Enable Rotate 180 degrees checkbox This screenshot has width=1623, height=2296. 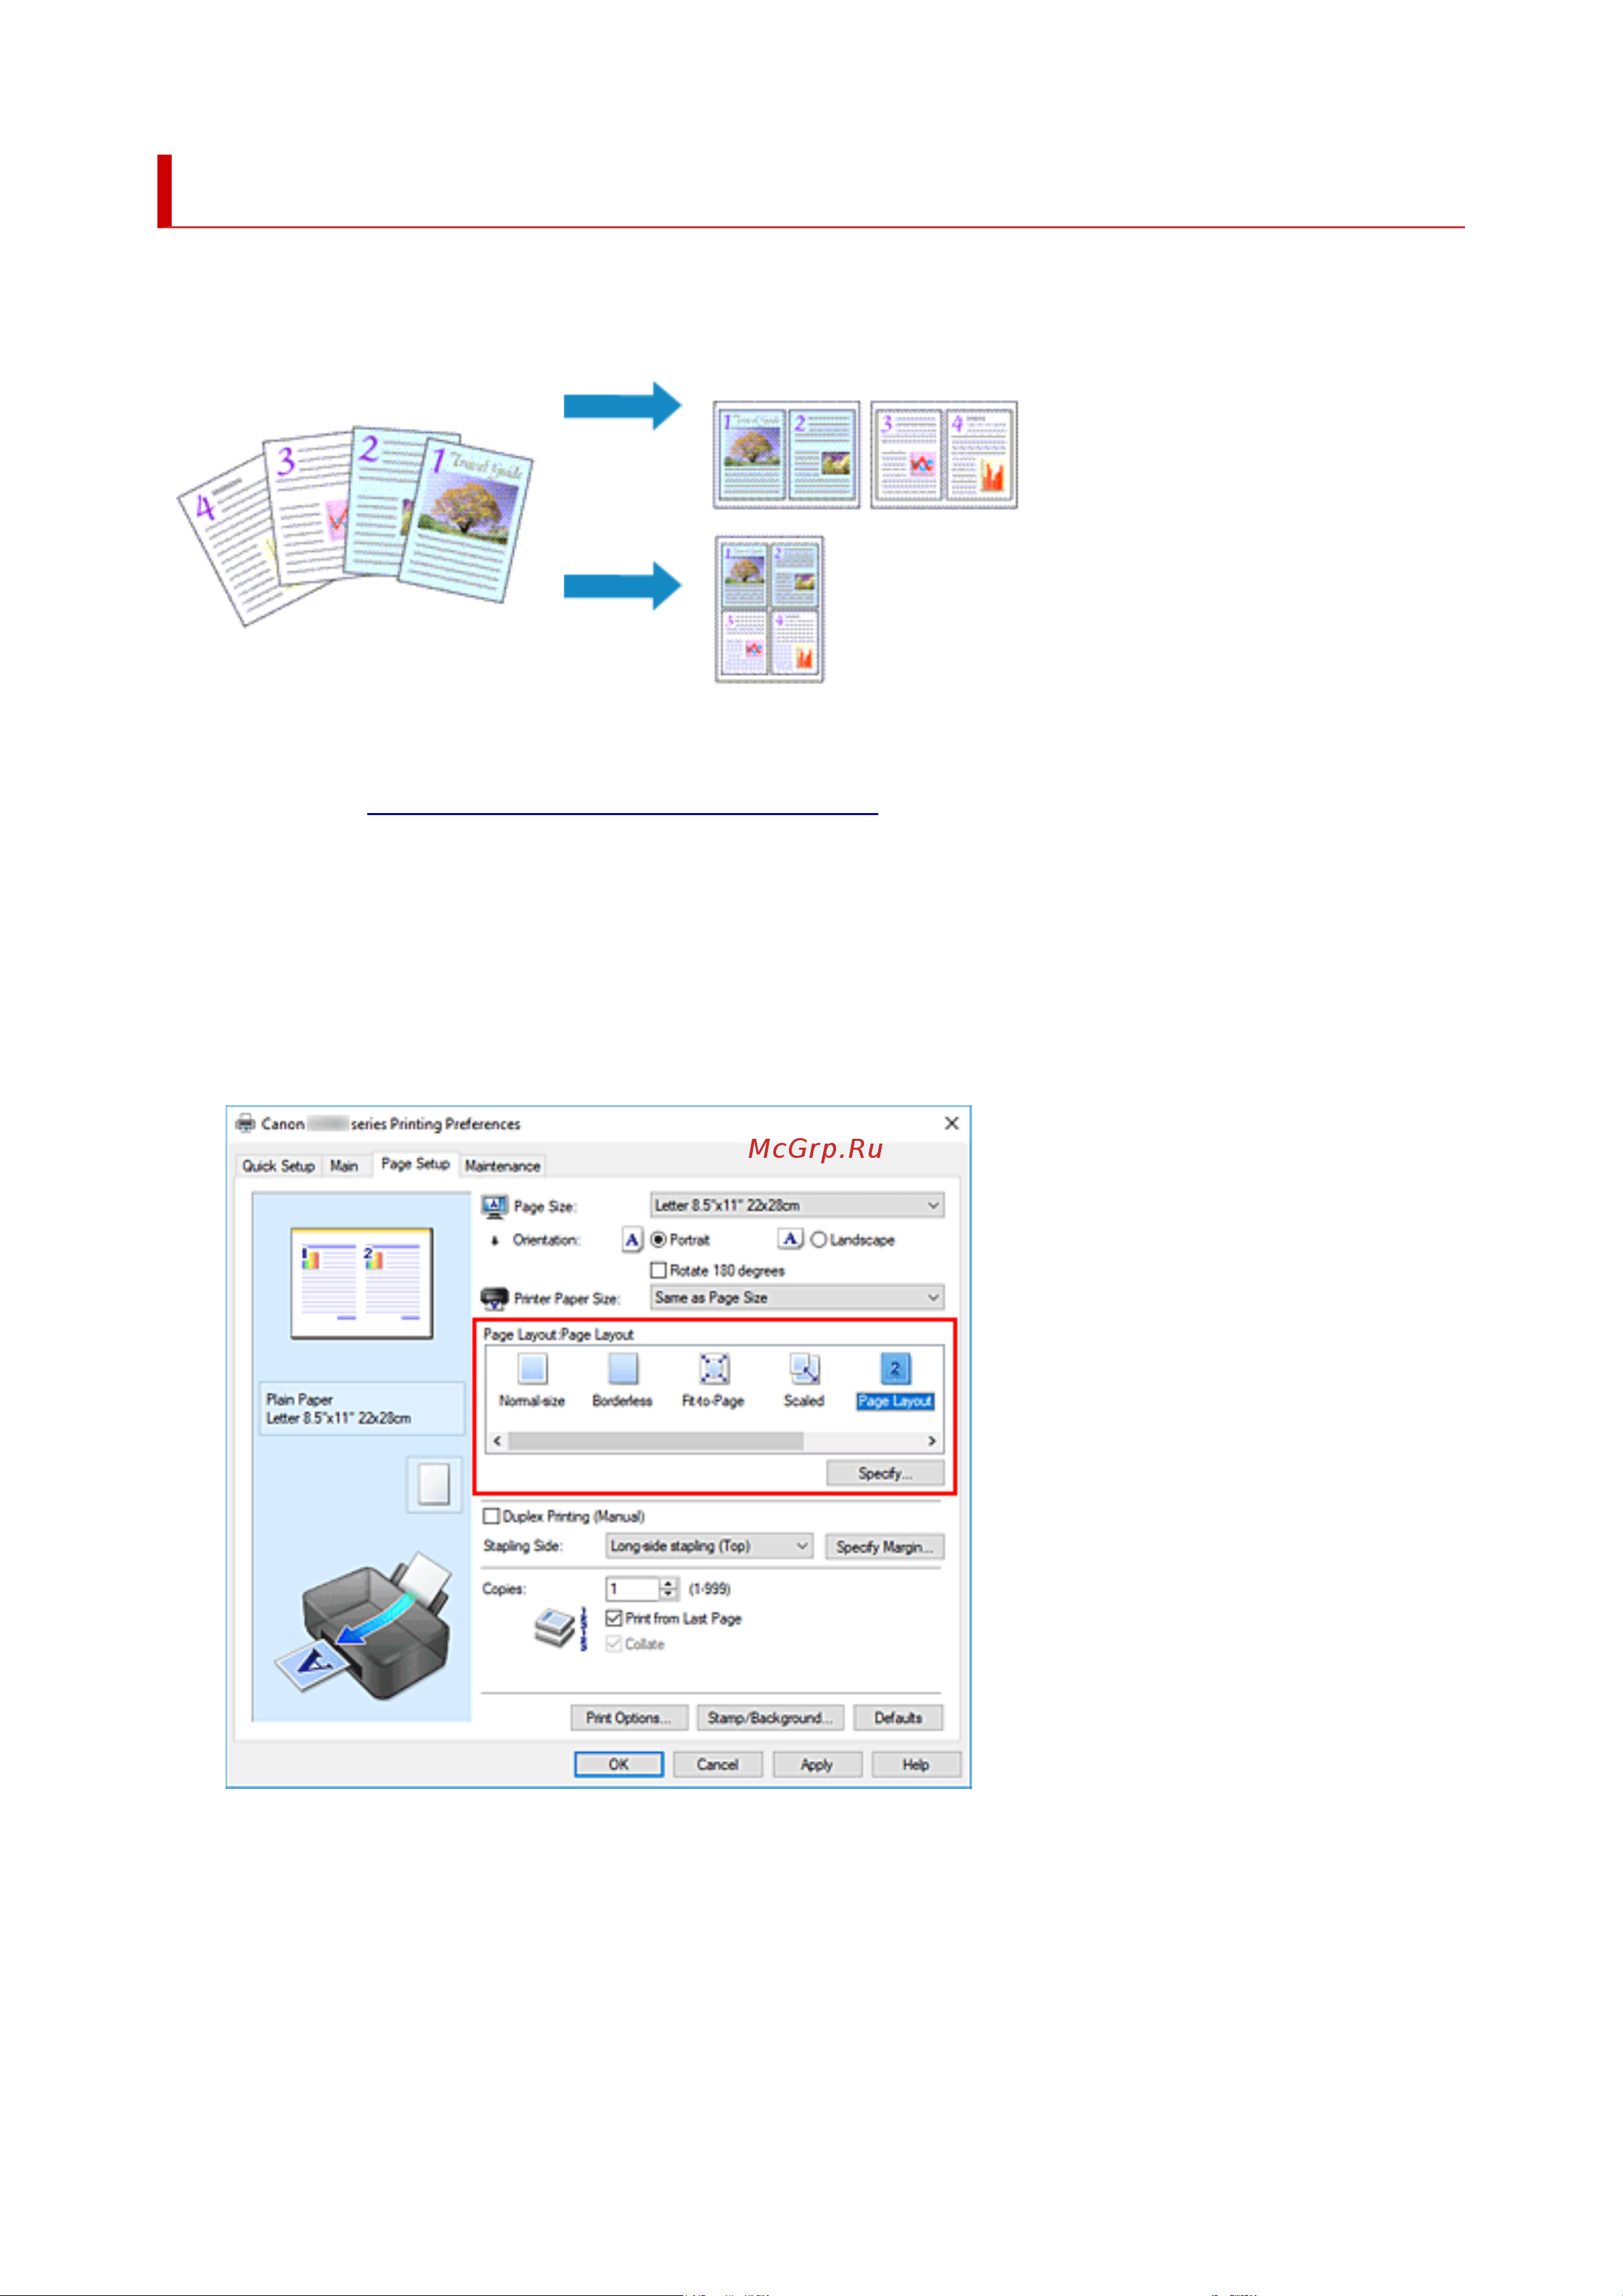coord(658,1270)
